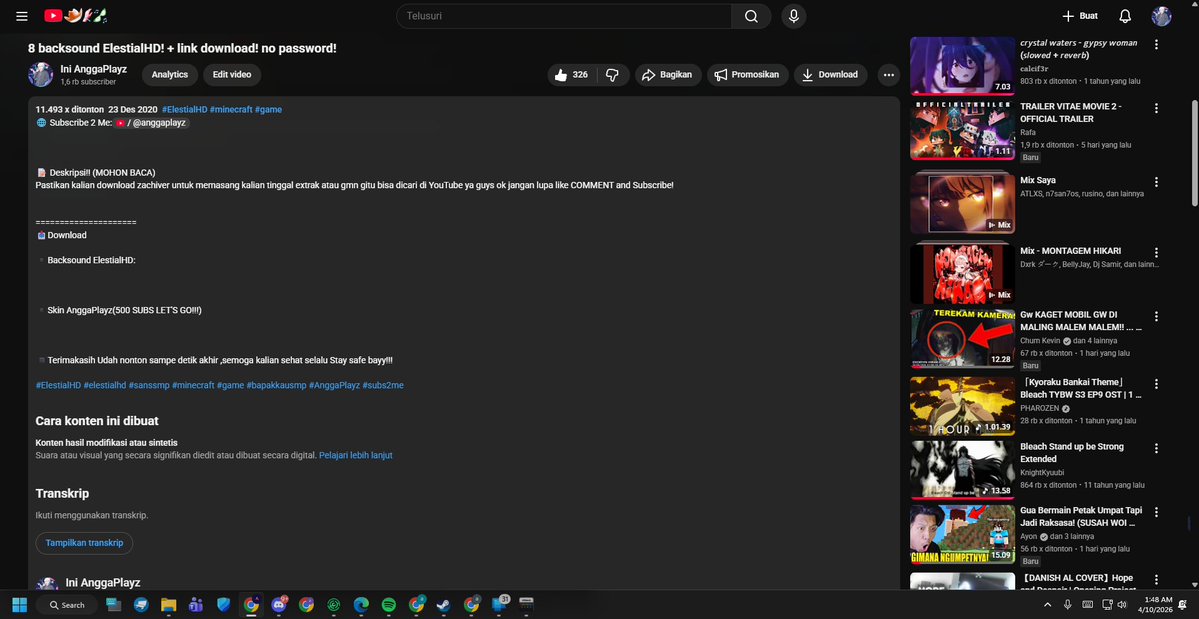Dislike the video
Screen dimensions: 1199x619
(612, 75)
